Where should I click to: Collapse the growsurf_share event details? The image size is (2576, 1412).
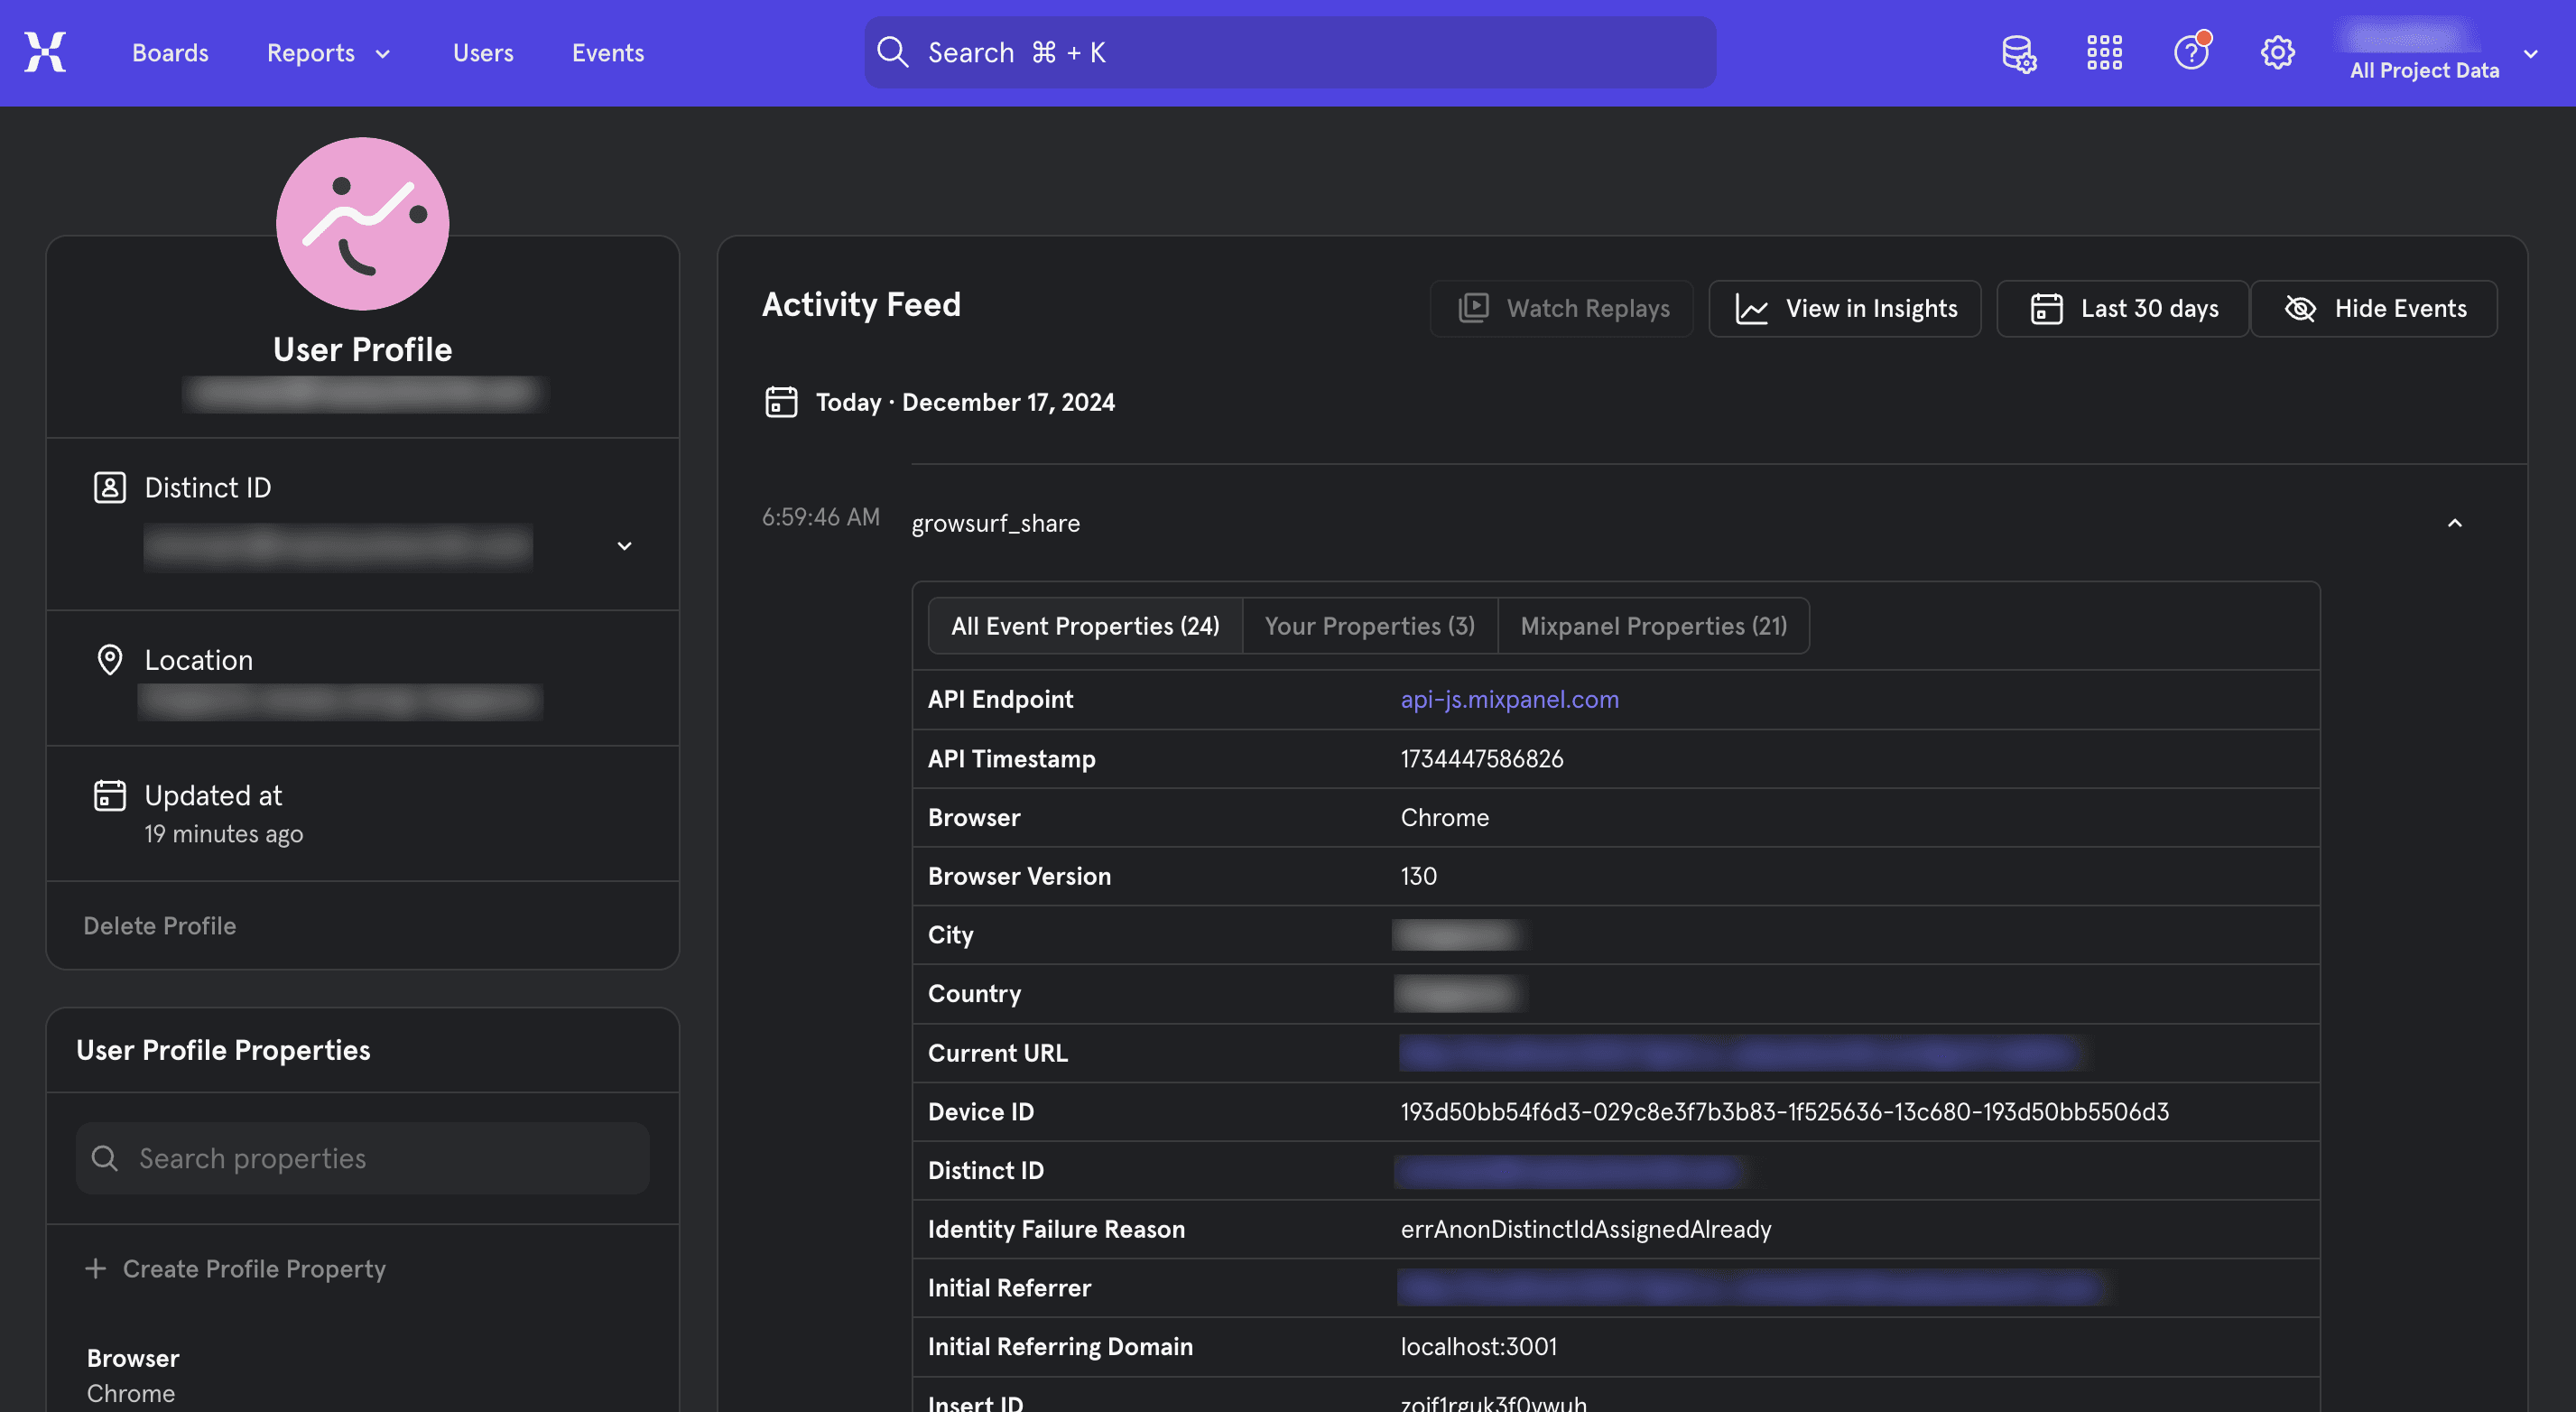[2456, 523]
